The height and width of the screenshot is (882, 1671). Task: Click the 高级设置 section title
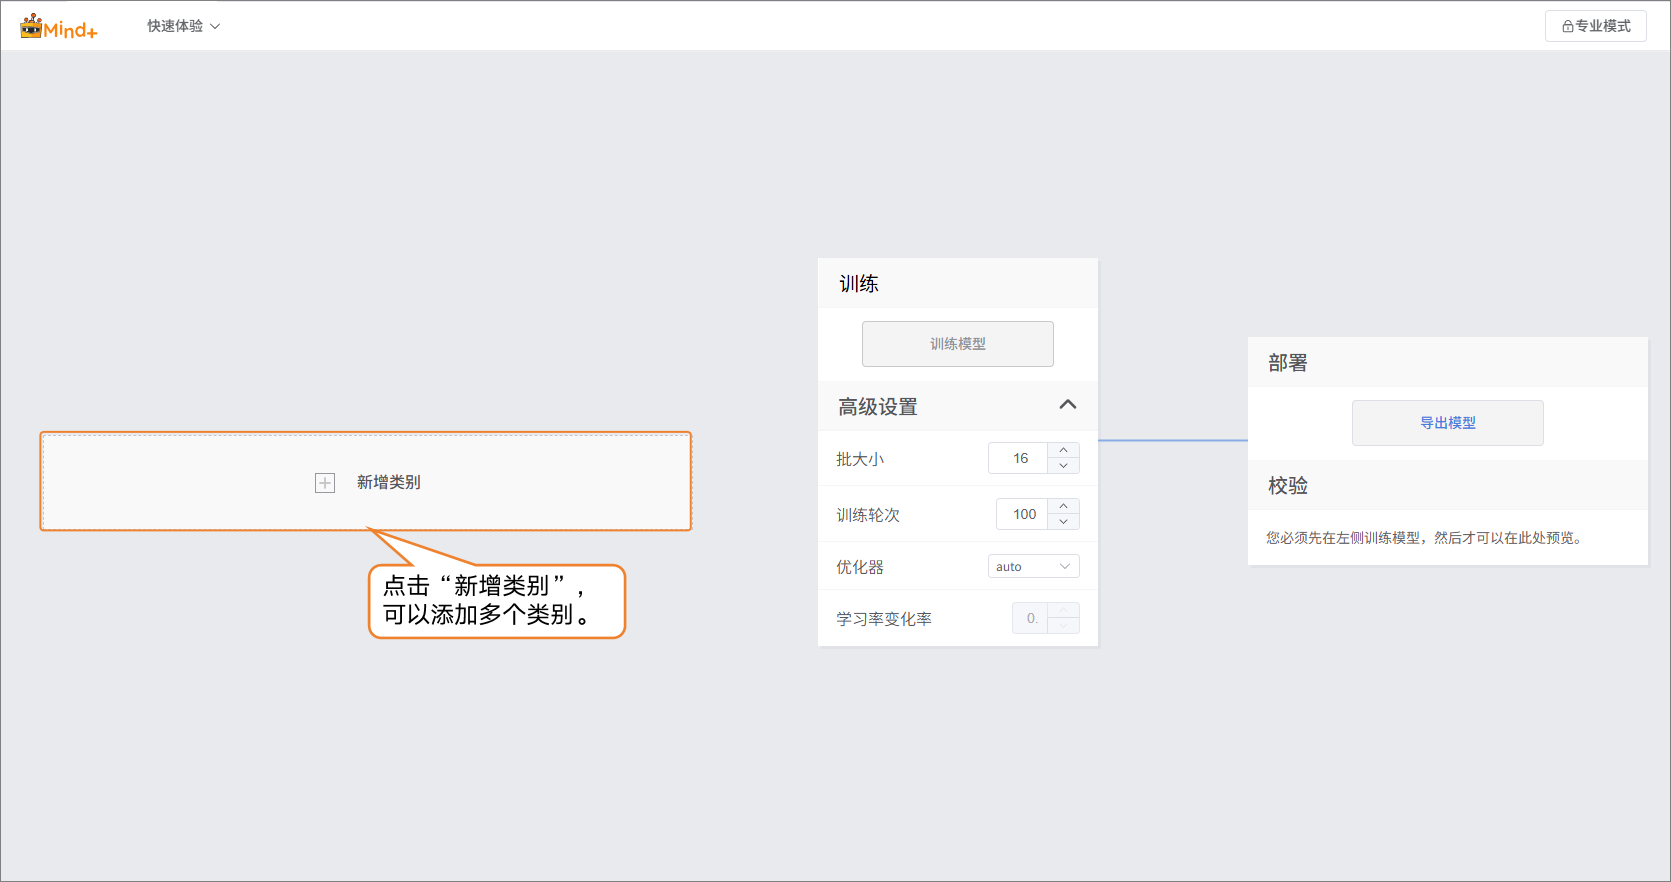tap(877, 407)
